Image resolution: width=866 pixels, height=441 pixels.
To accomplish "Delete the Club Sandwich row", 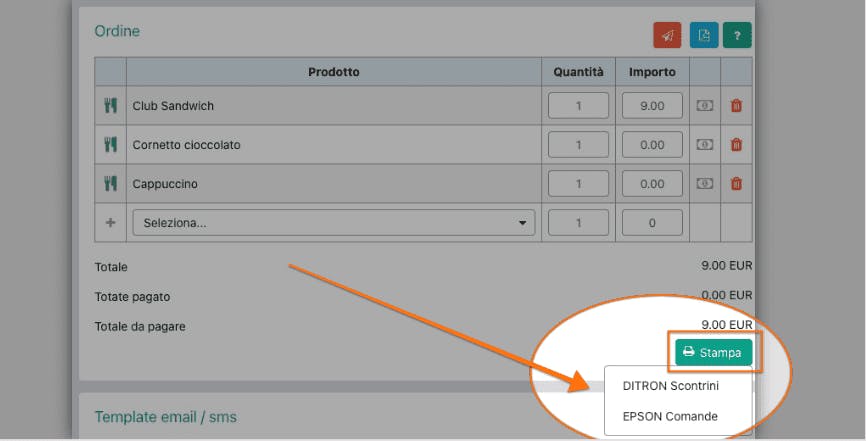I will pyautogui.click(x=736, y=106).
